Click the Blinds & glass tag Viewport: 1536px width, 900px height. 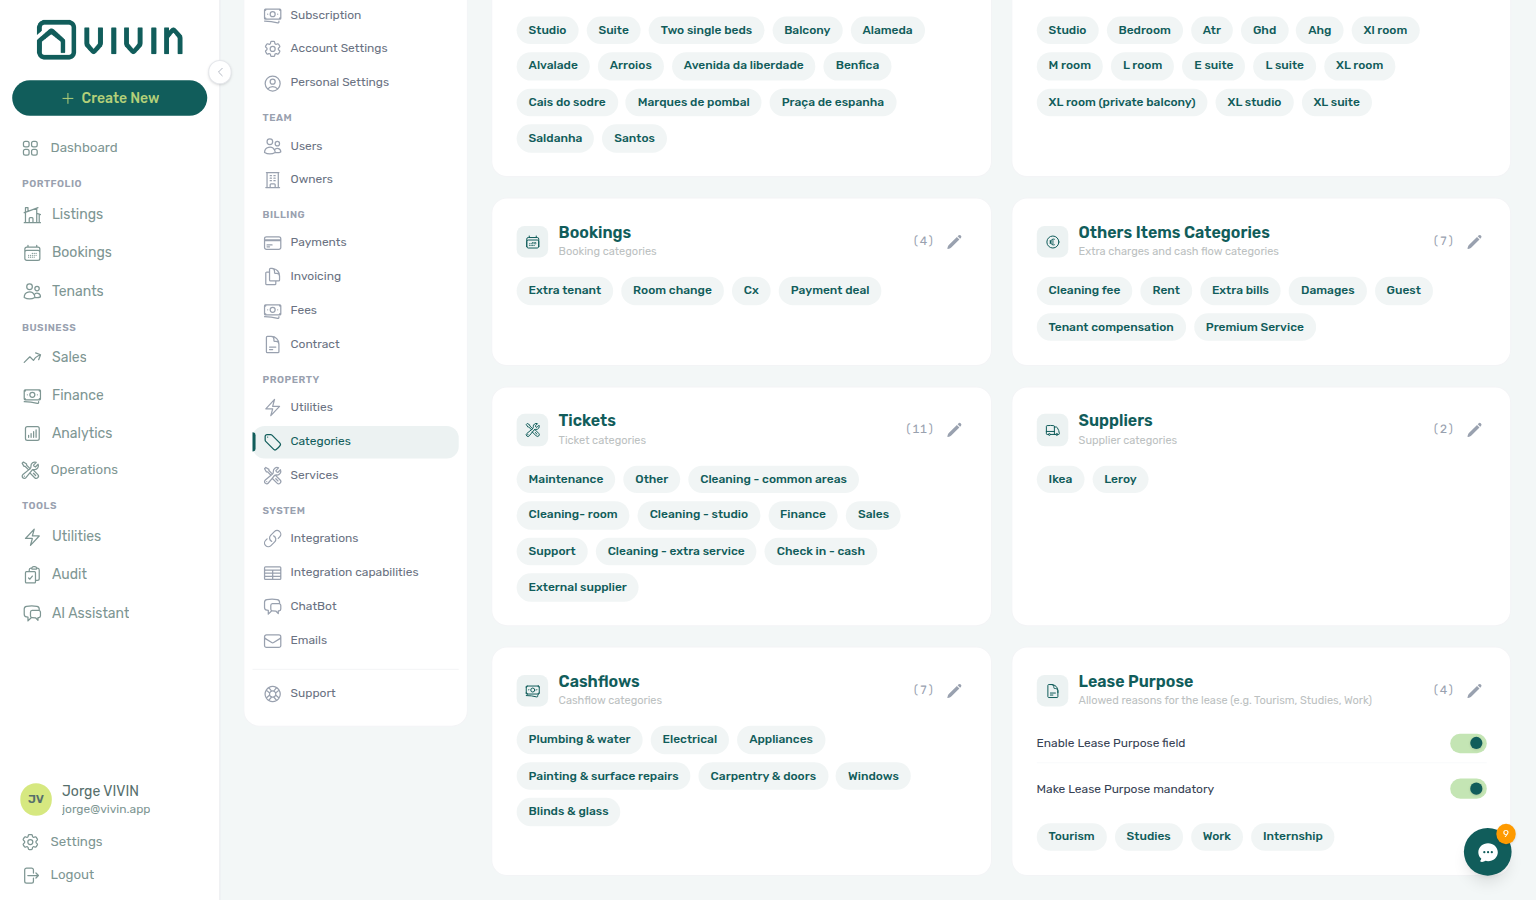(x=569, y=812)
